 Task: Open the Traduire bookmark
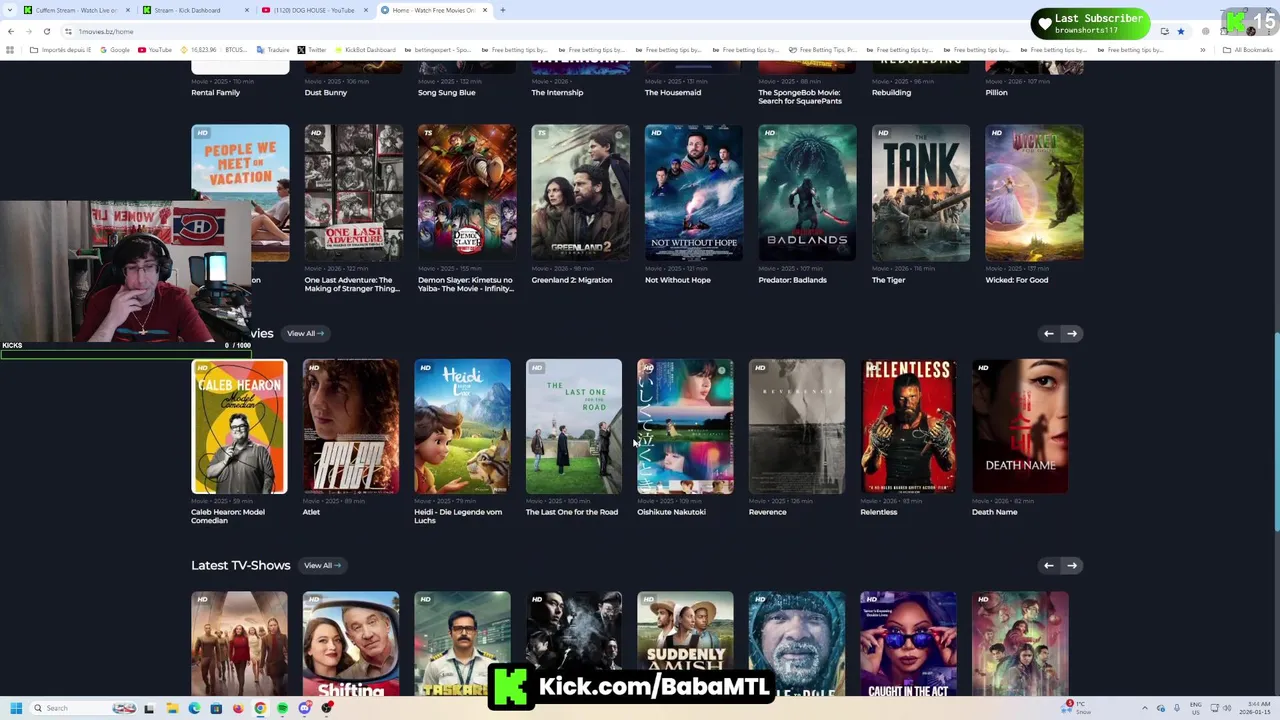click(x=273, y=50)
